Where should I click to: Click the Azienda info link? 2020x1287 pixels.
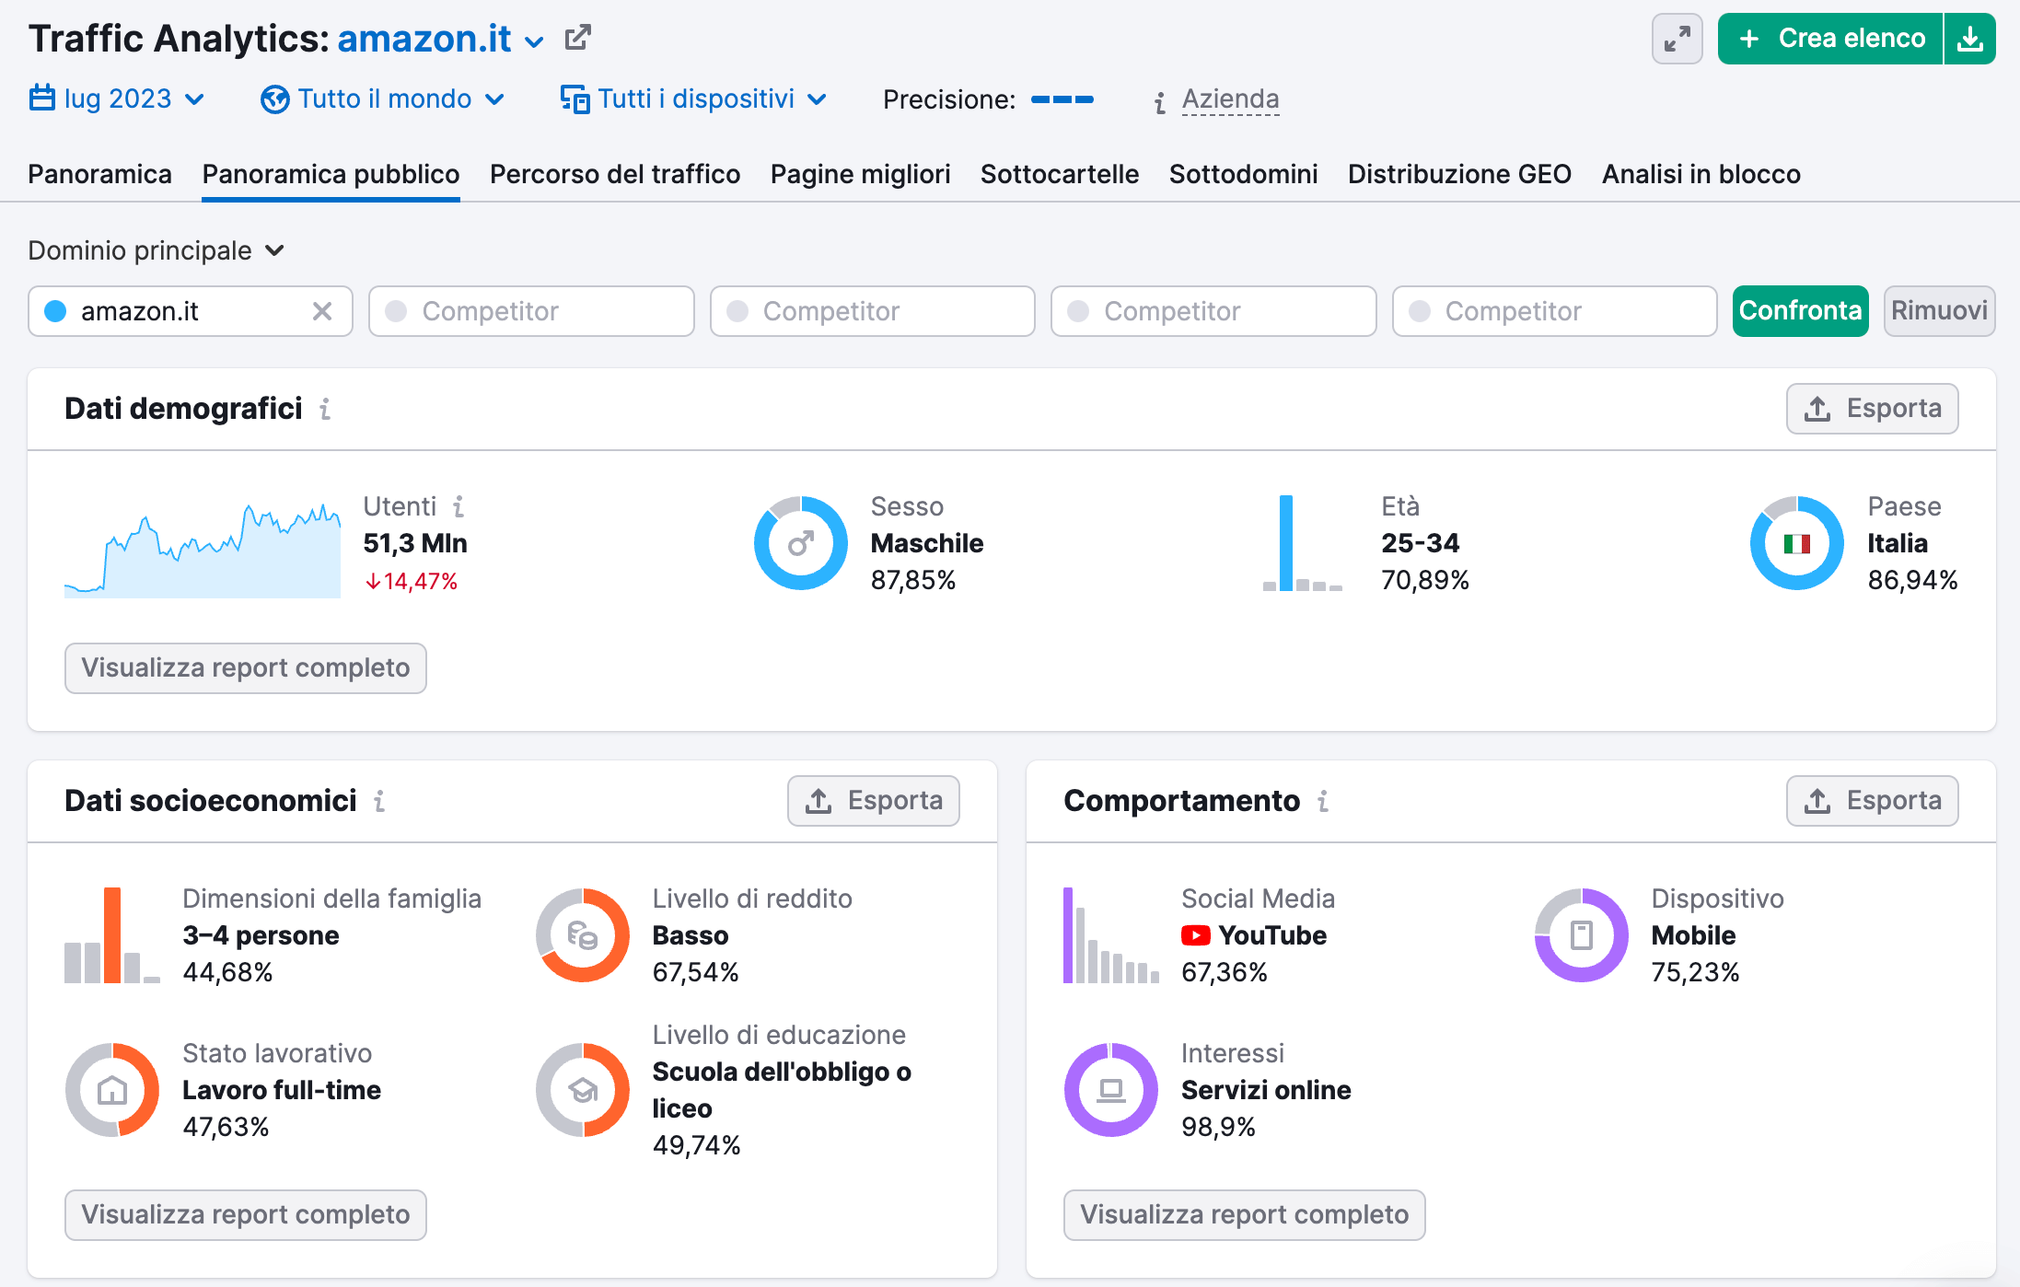coord(1230,99)
